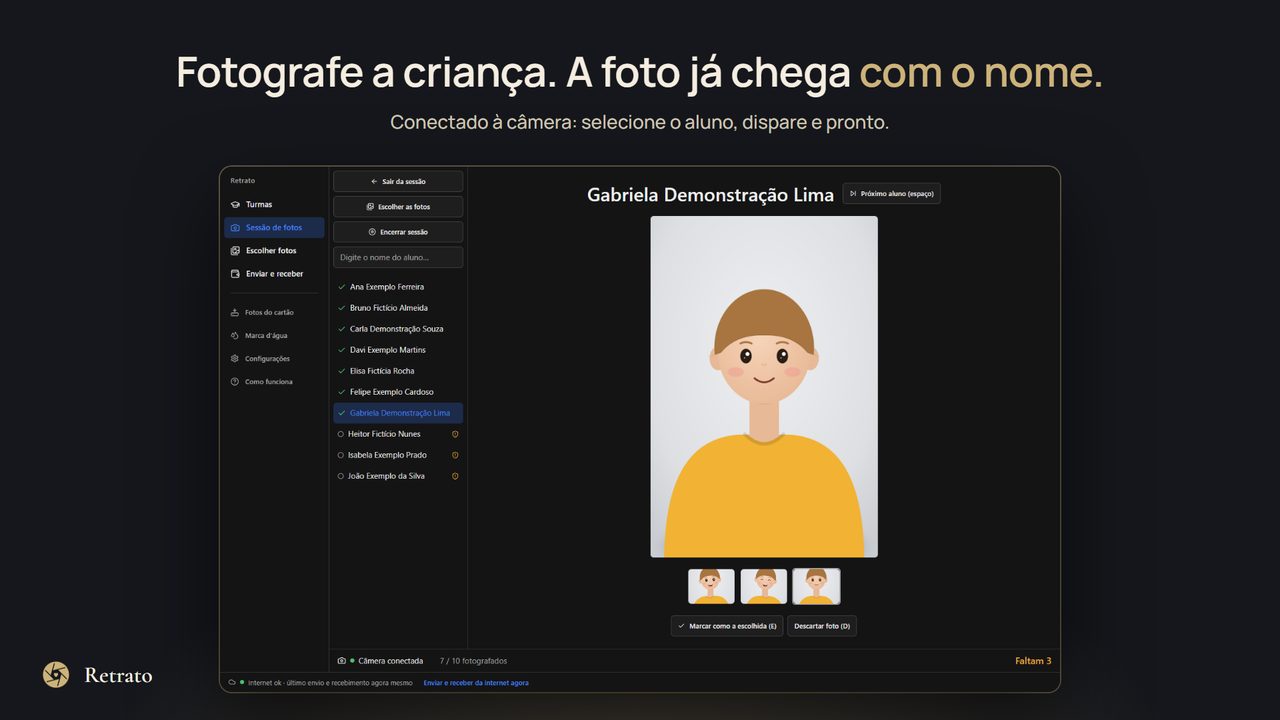Click the Faltam 3 status text
This screenshot has width=1280, height=720.
pos(1033,661)
